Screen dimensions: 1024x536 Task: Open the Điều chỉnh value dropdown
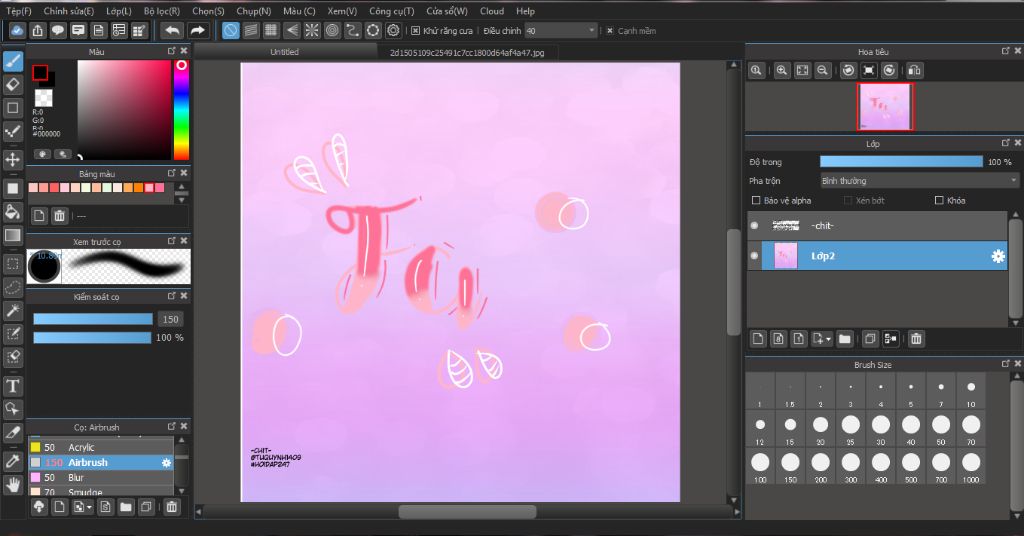[x=562, y=31]
